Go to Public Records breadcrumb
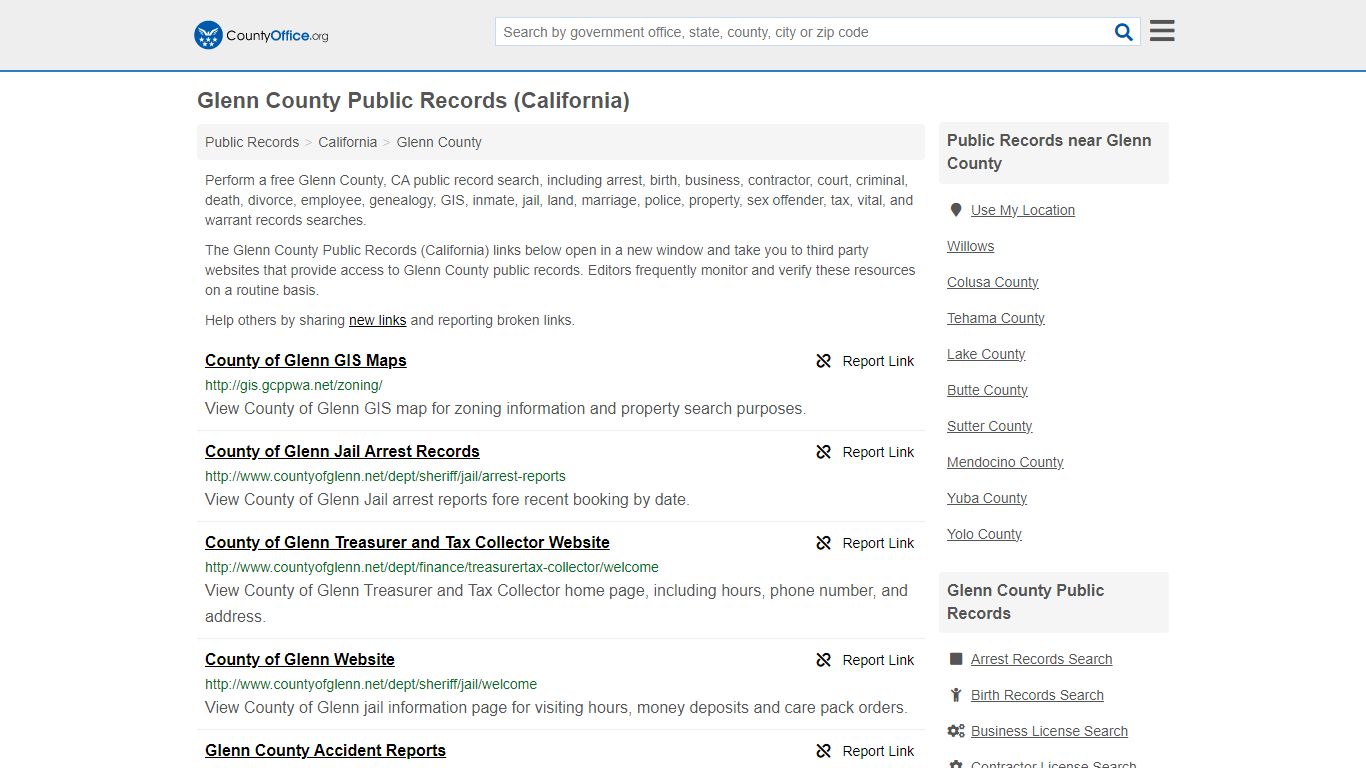The height and width of the screenshot is (768, 1366). [x=252, y=142]
